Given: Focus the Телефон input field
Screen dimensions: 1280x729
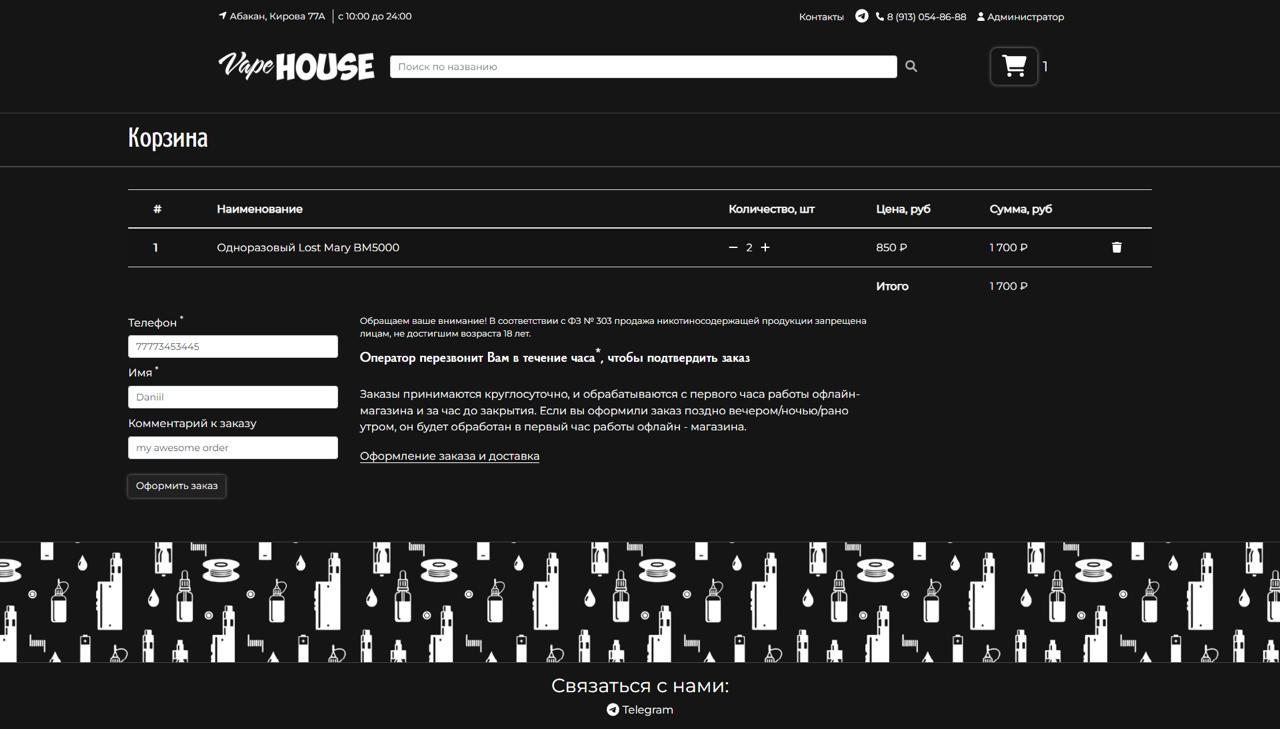Looking at the screenshot, I should [x=232, y=346].
